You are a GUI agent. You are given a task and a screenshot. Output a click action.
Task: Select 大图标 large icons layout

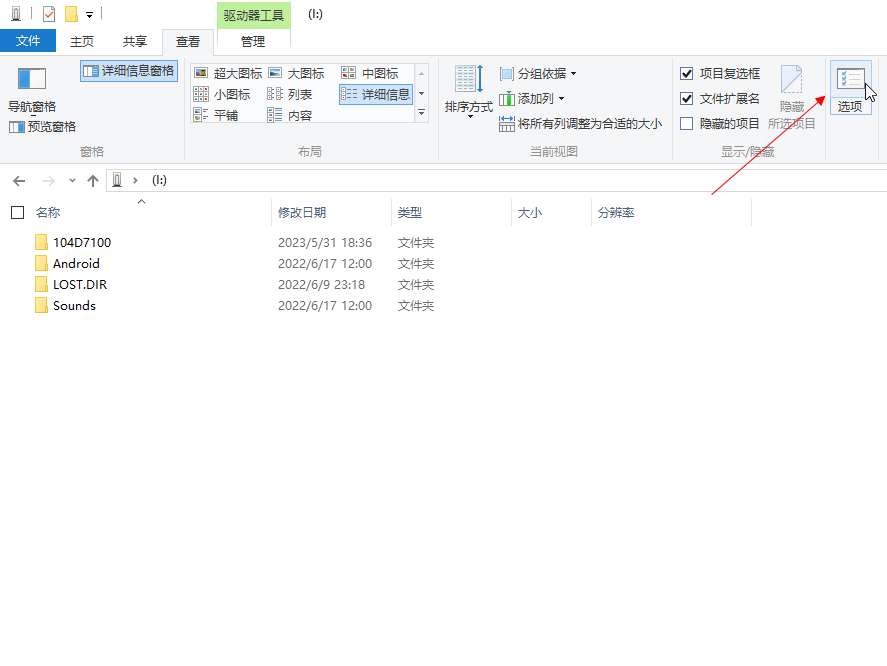click(x=296, y=73)
